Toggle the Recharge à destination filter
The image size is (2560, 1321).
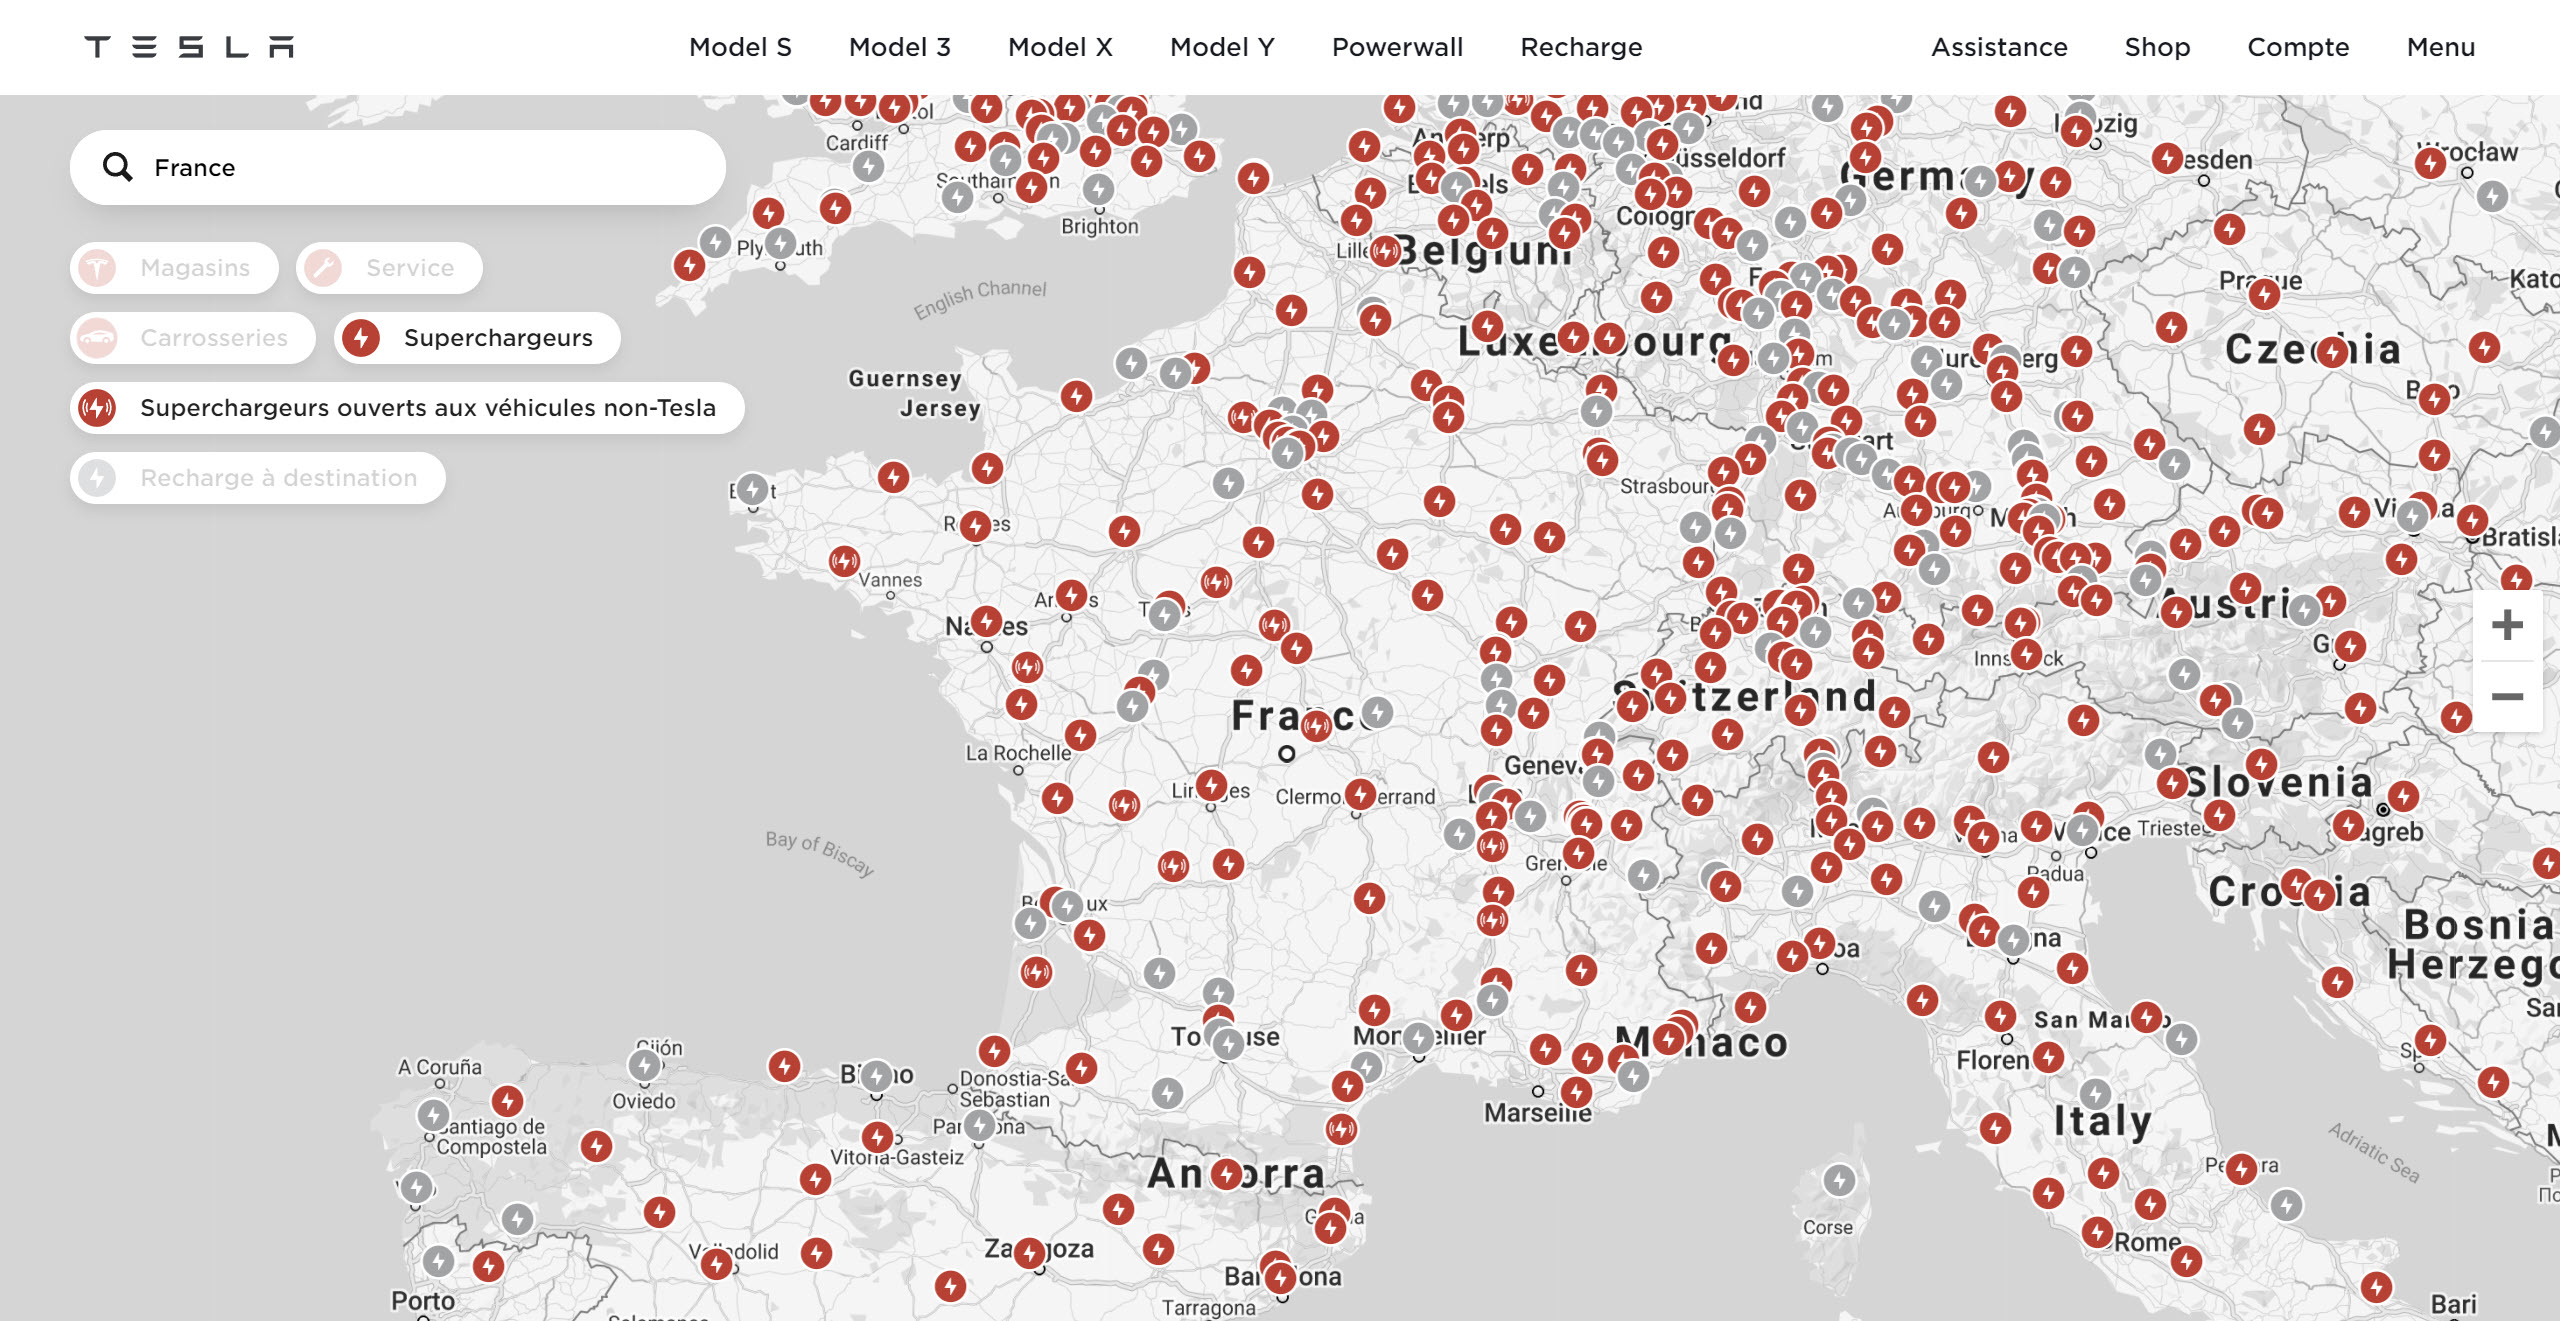tap(257, 478)
